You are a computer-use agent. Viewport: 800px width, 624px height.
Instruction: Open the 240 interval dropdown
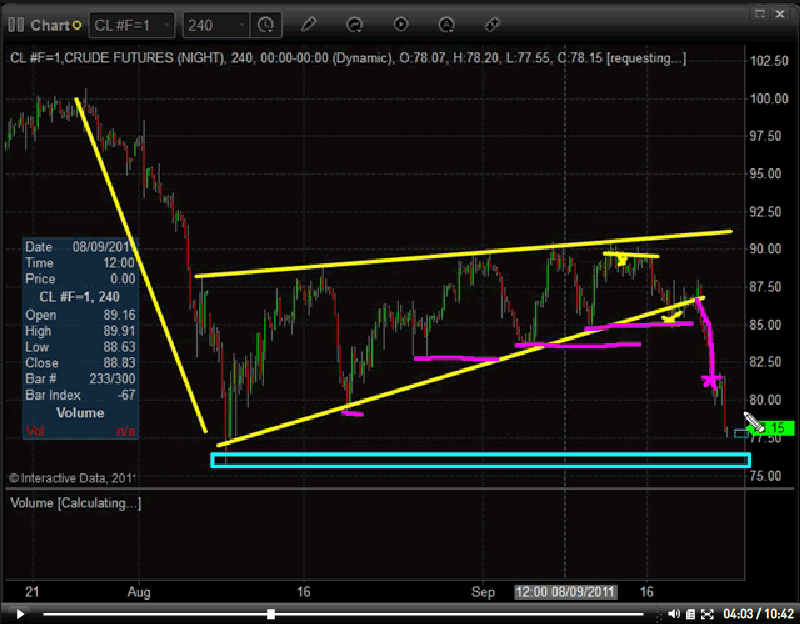[x=216, y=25]
